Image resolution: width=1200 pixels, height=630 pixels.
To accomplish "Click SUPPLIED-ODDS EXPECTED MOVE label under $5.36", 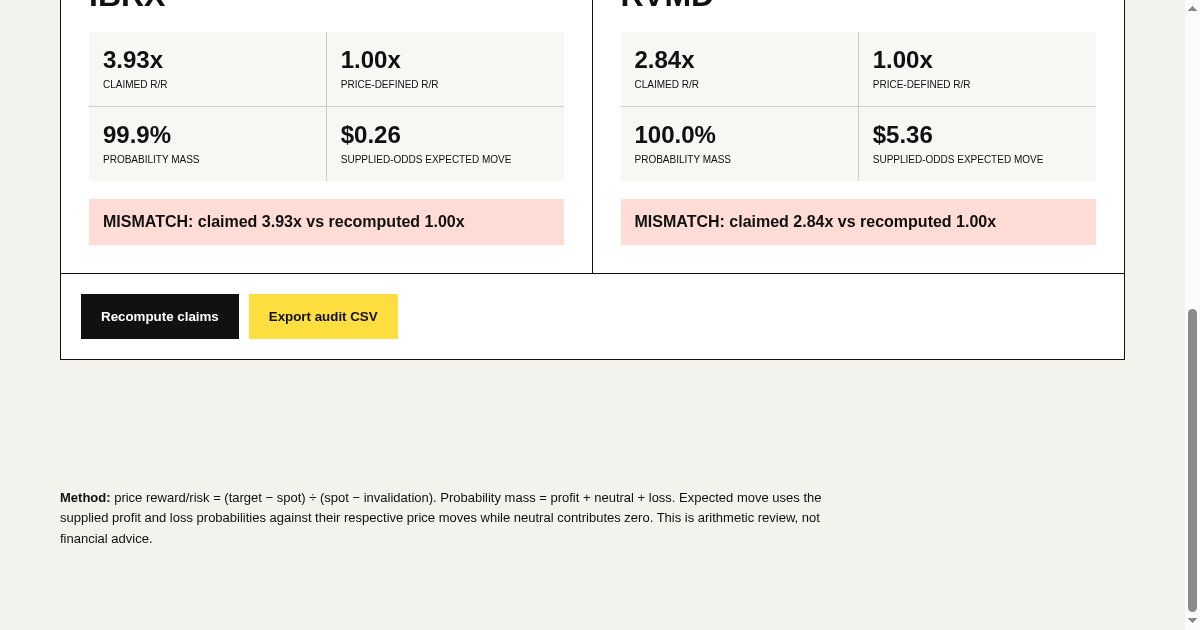I will [x=958, y=160].
